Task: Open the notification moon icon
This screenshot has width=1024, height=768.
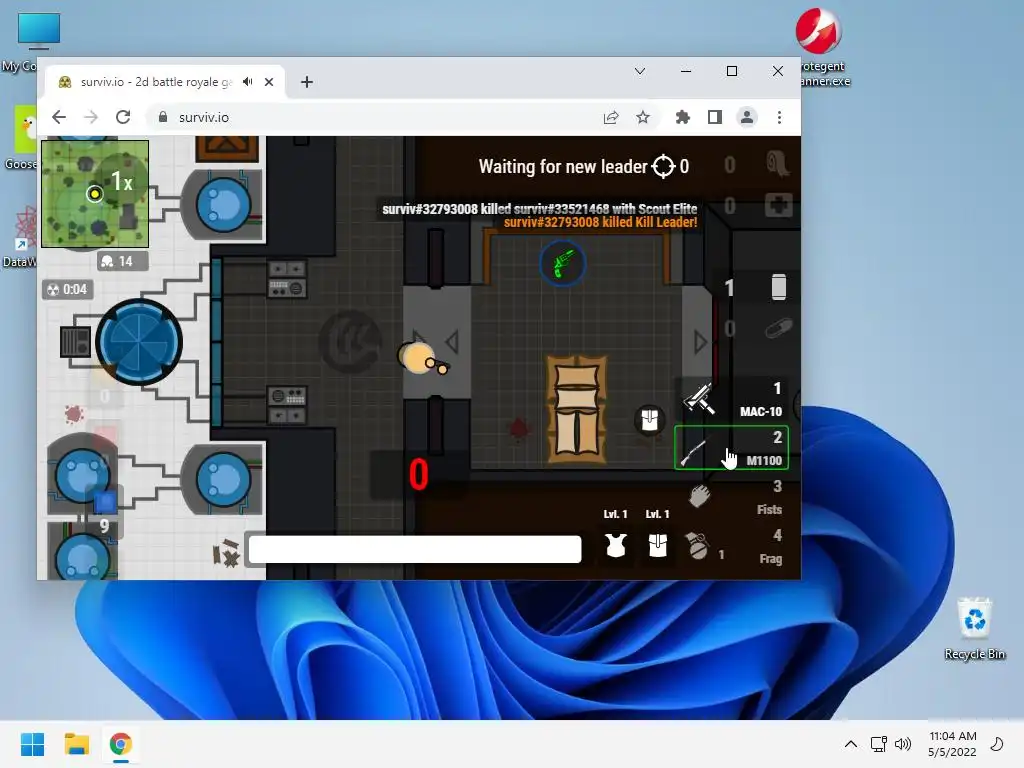Action: pyautogui.click(x=997, y=744)
